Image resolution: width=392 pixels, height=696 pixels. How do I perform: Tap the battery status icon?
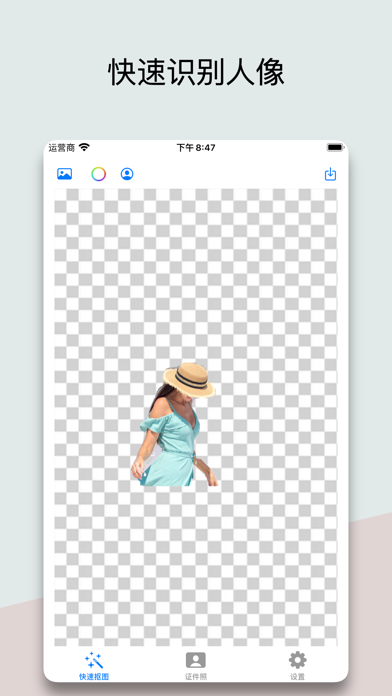pos(335,147)
